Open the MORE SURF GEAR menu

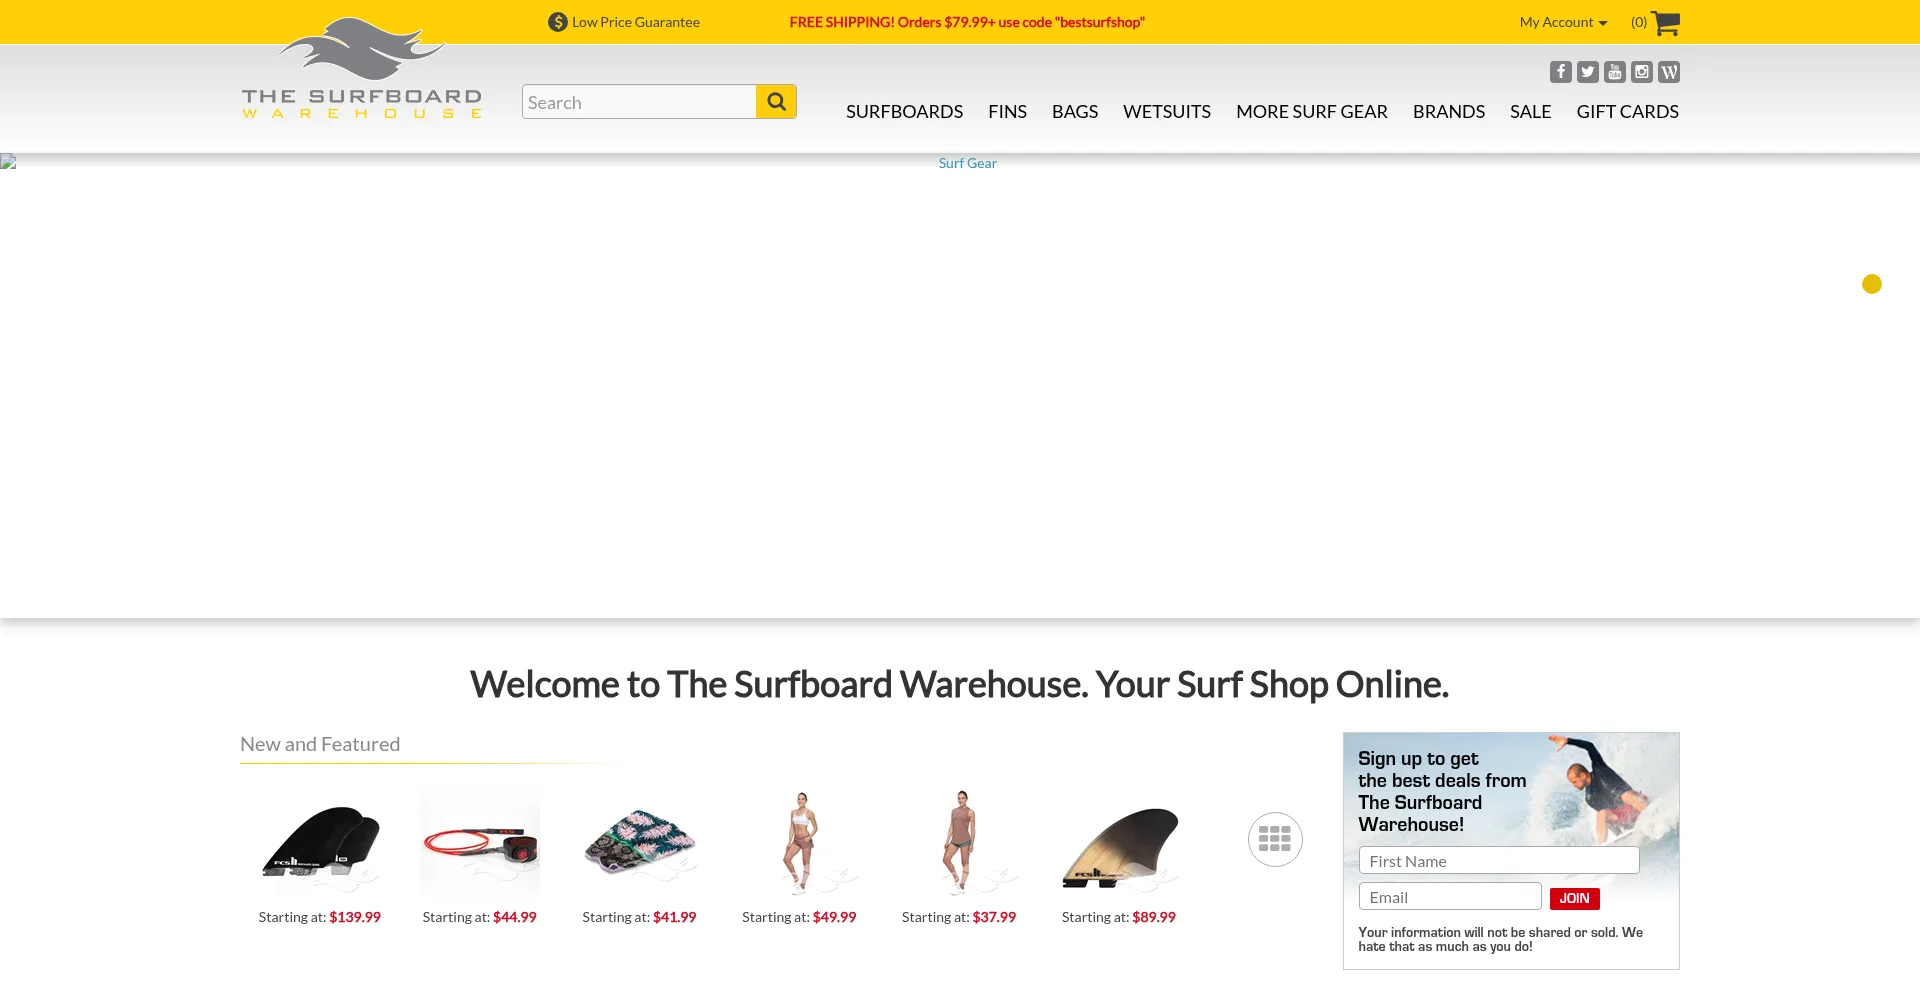(1312, 111)
